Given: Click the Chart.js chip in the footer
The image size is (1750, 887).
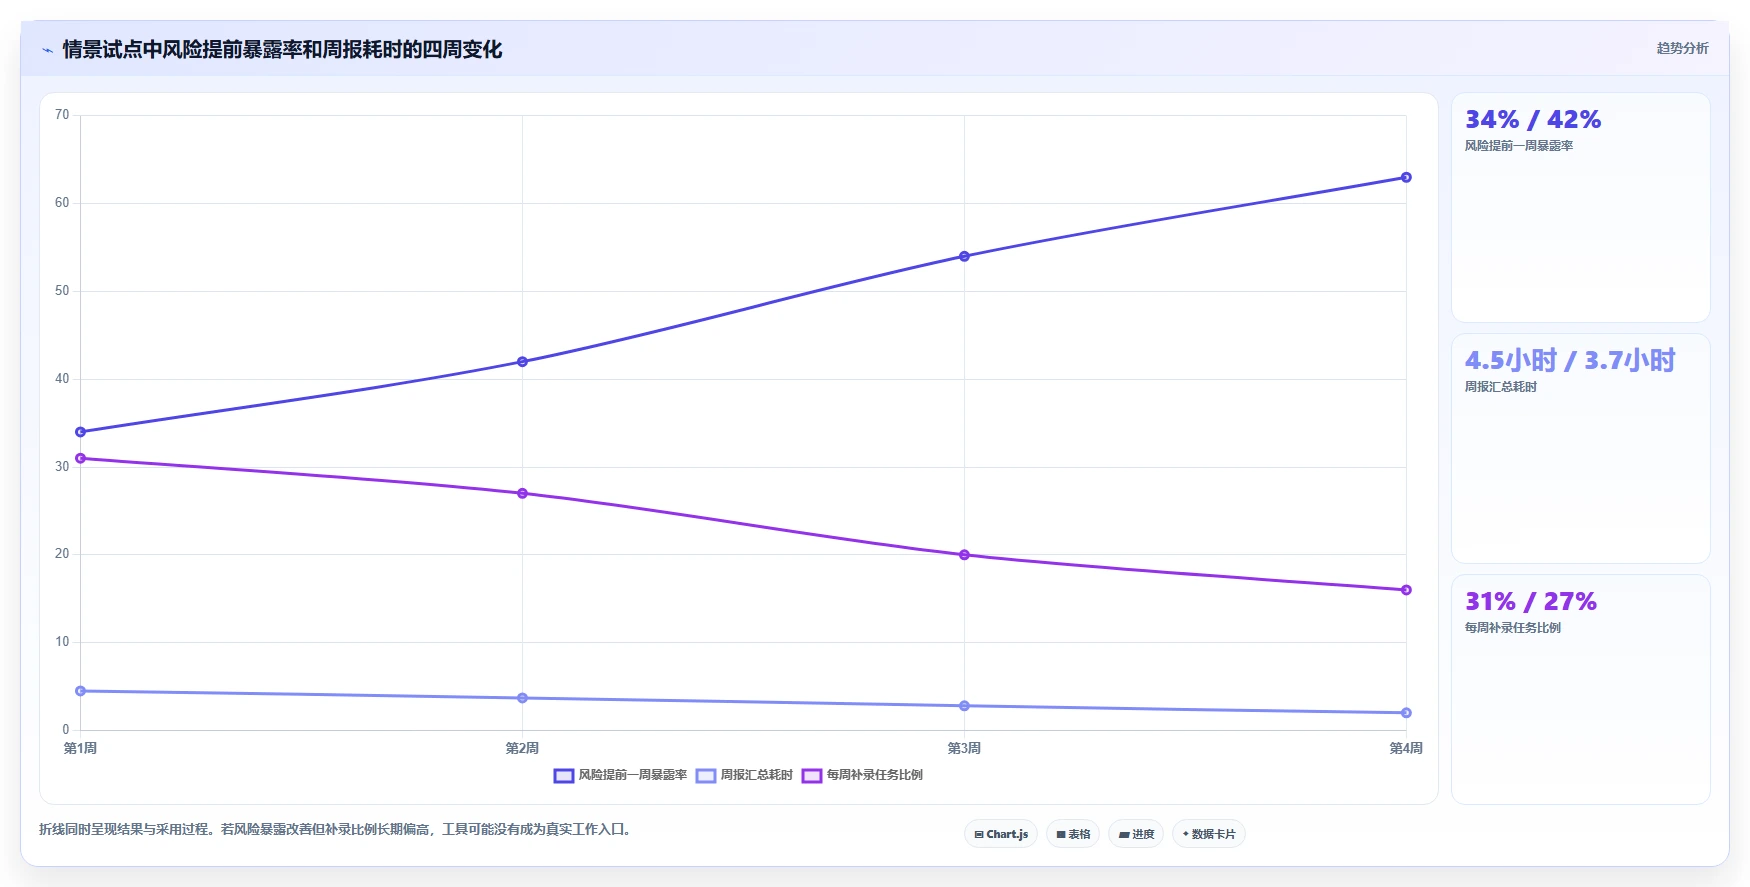Looking at the screenshot, I should 1001,834.
